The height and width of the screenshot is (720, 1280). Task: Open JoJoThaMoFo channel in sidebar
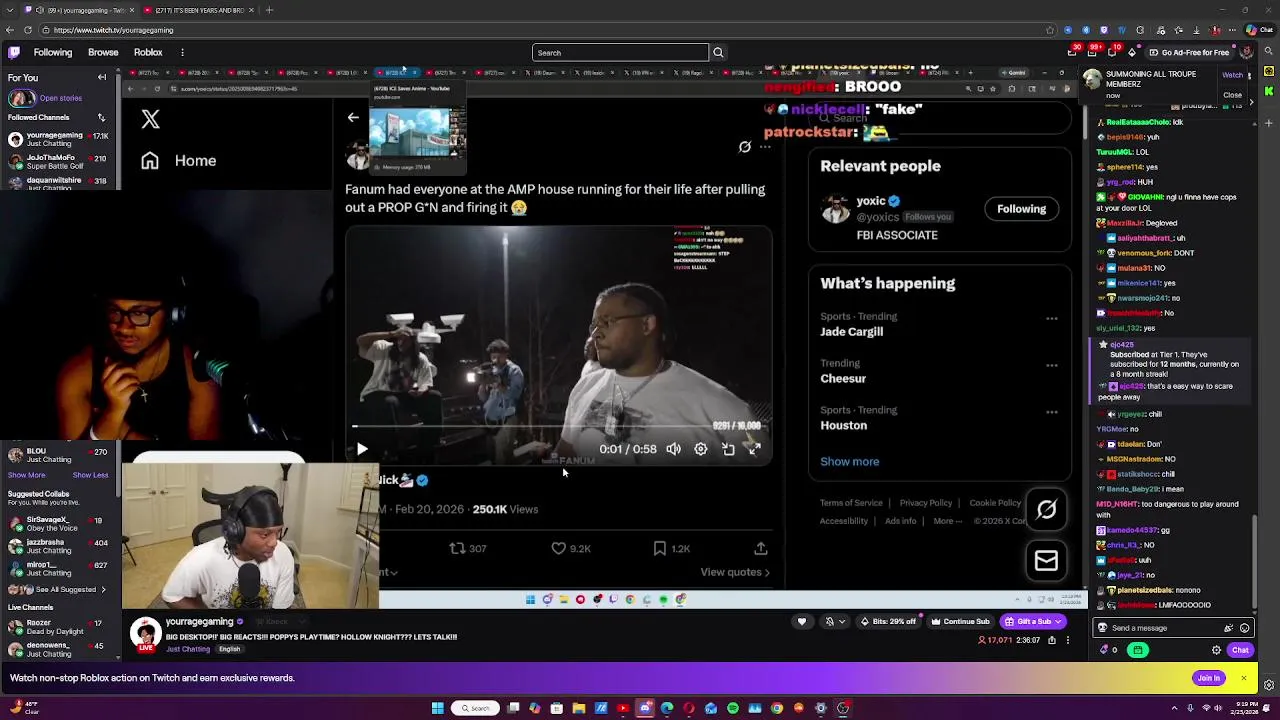60,161
